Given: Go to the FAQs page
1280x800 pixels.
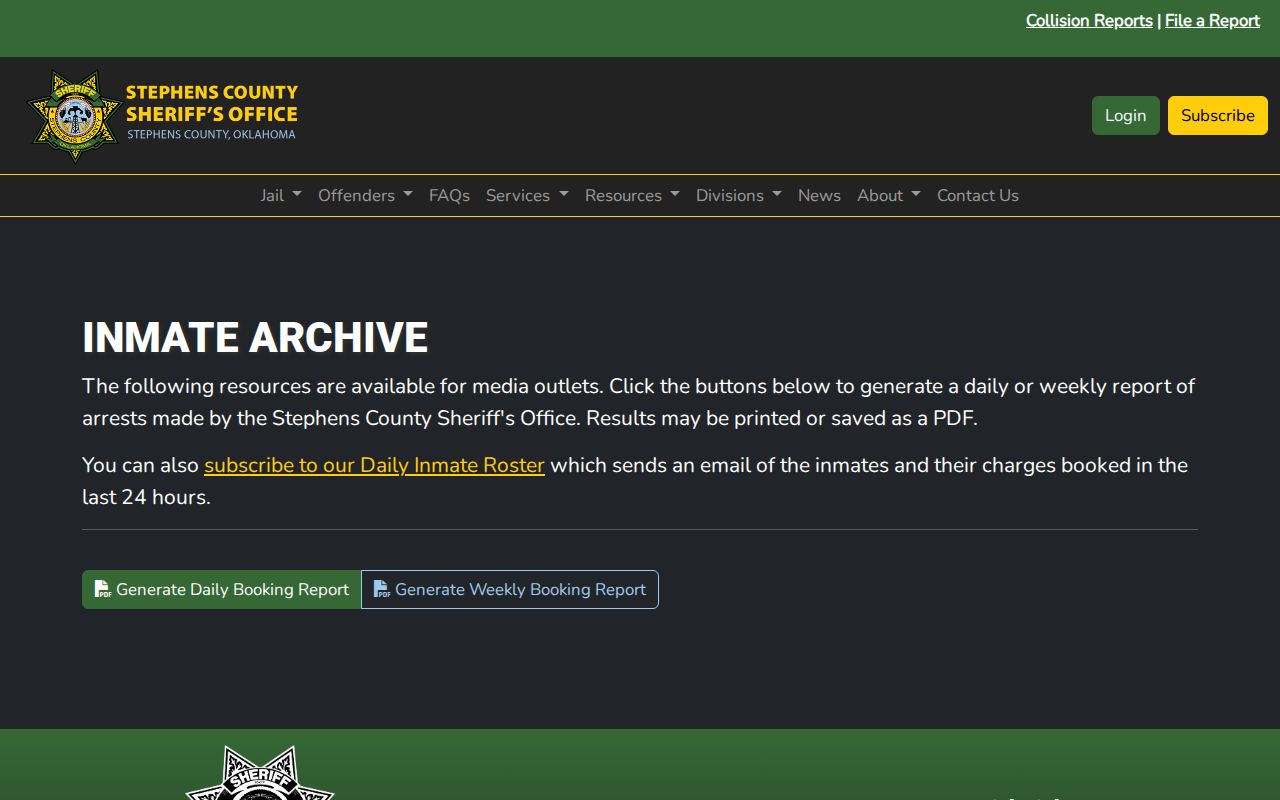Looking at the screenshot, I should coord(449,195).
